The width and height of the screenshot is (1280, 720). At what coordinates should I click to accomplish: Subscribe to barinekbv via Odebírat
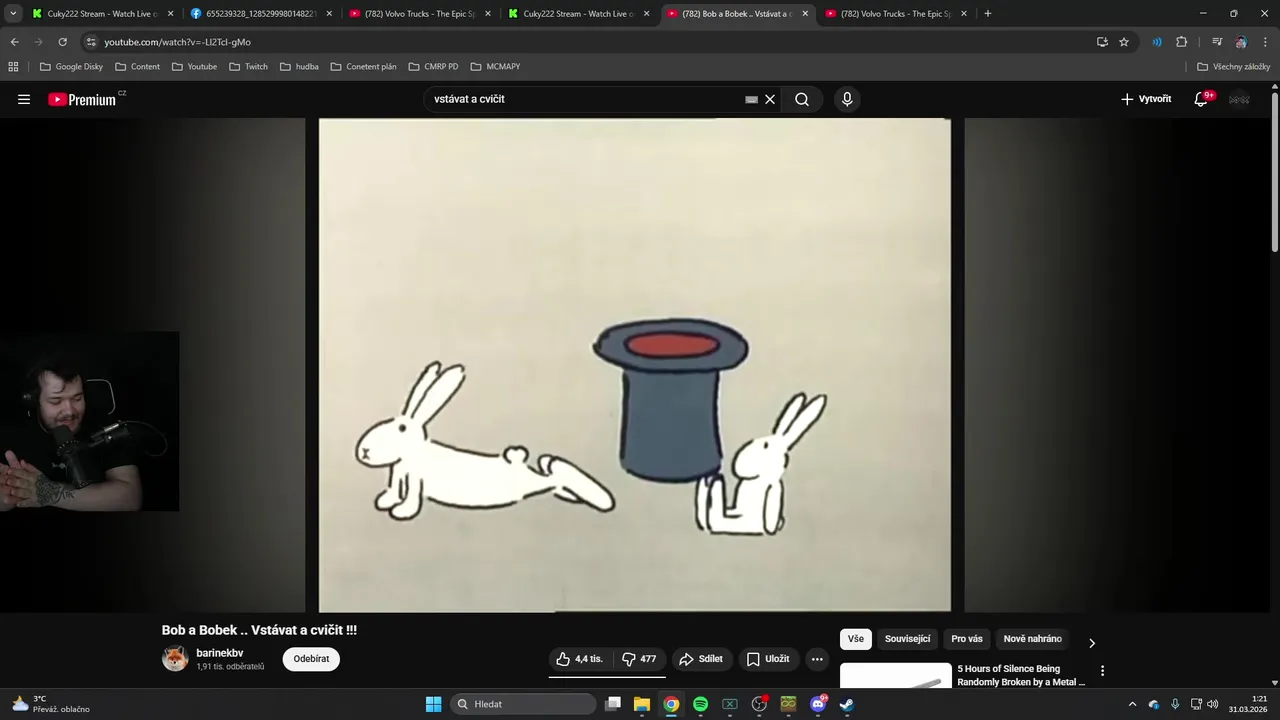pos(311,659)
